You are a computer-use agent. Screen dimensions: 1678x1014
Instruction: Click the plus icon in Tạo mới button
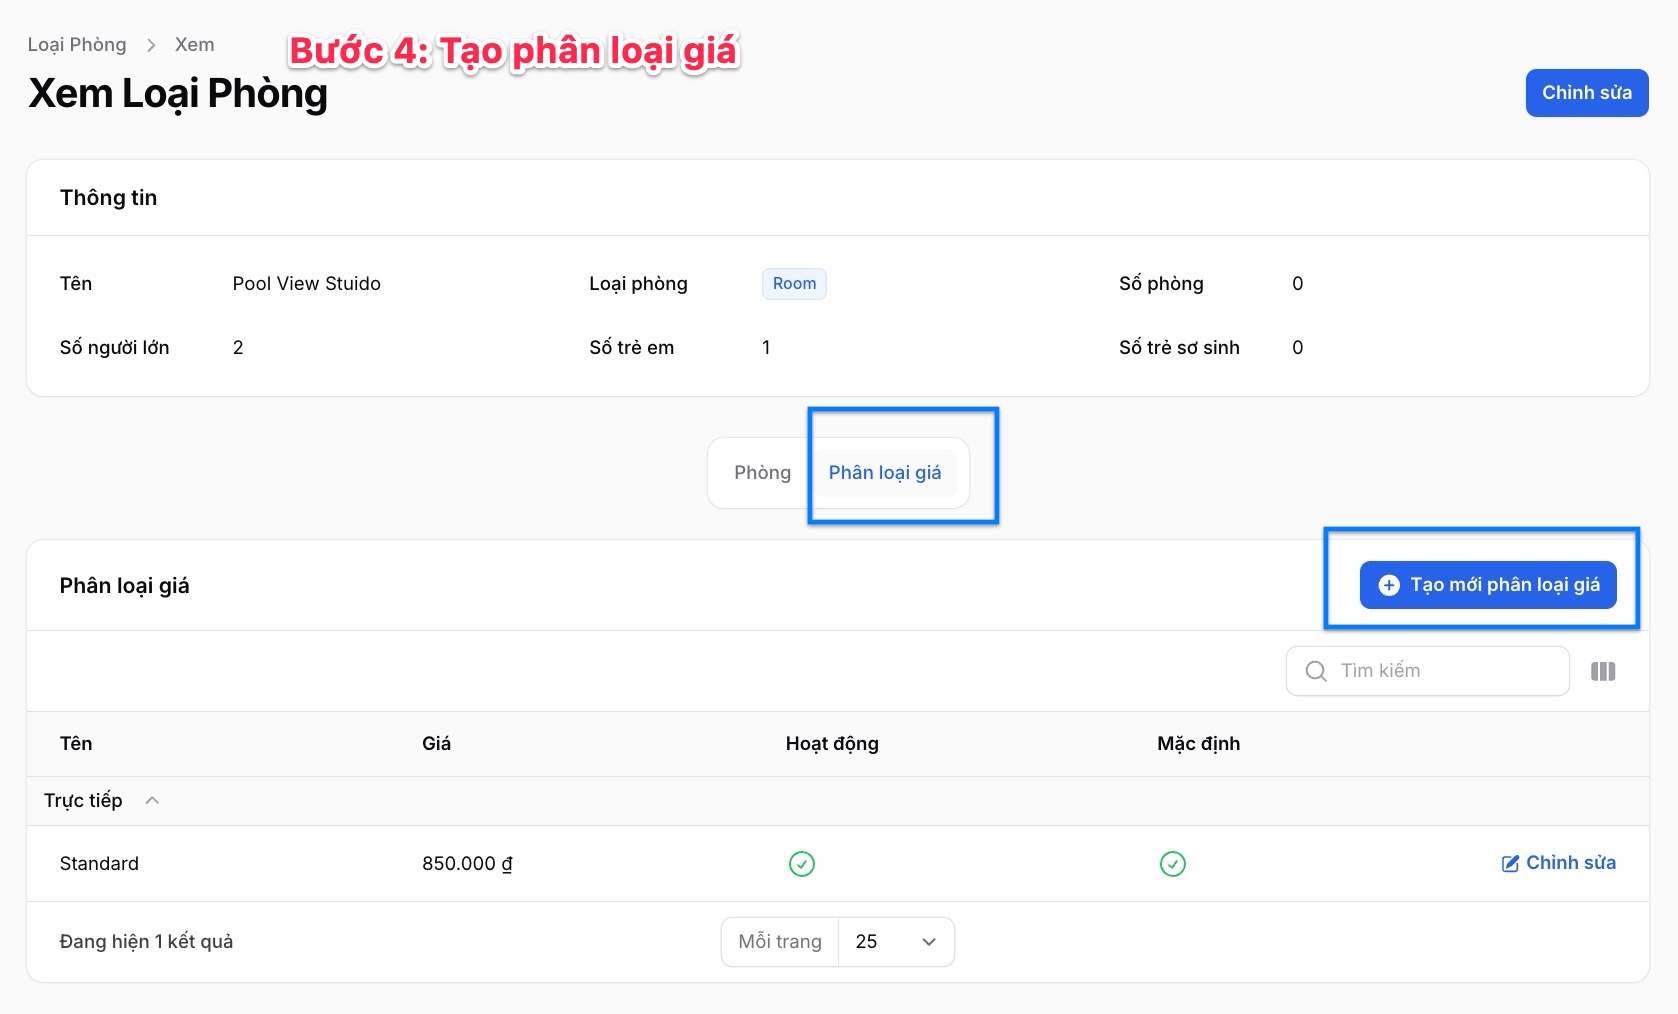click(x=1389, y=585)
